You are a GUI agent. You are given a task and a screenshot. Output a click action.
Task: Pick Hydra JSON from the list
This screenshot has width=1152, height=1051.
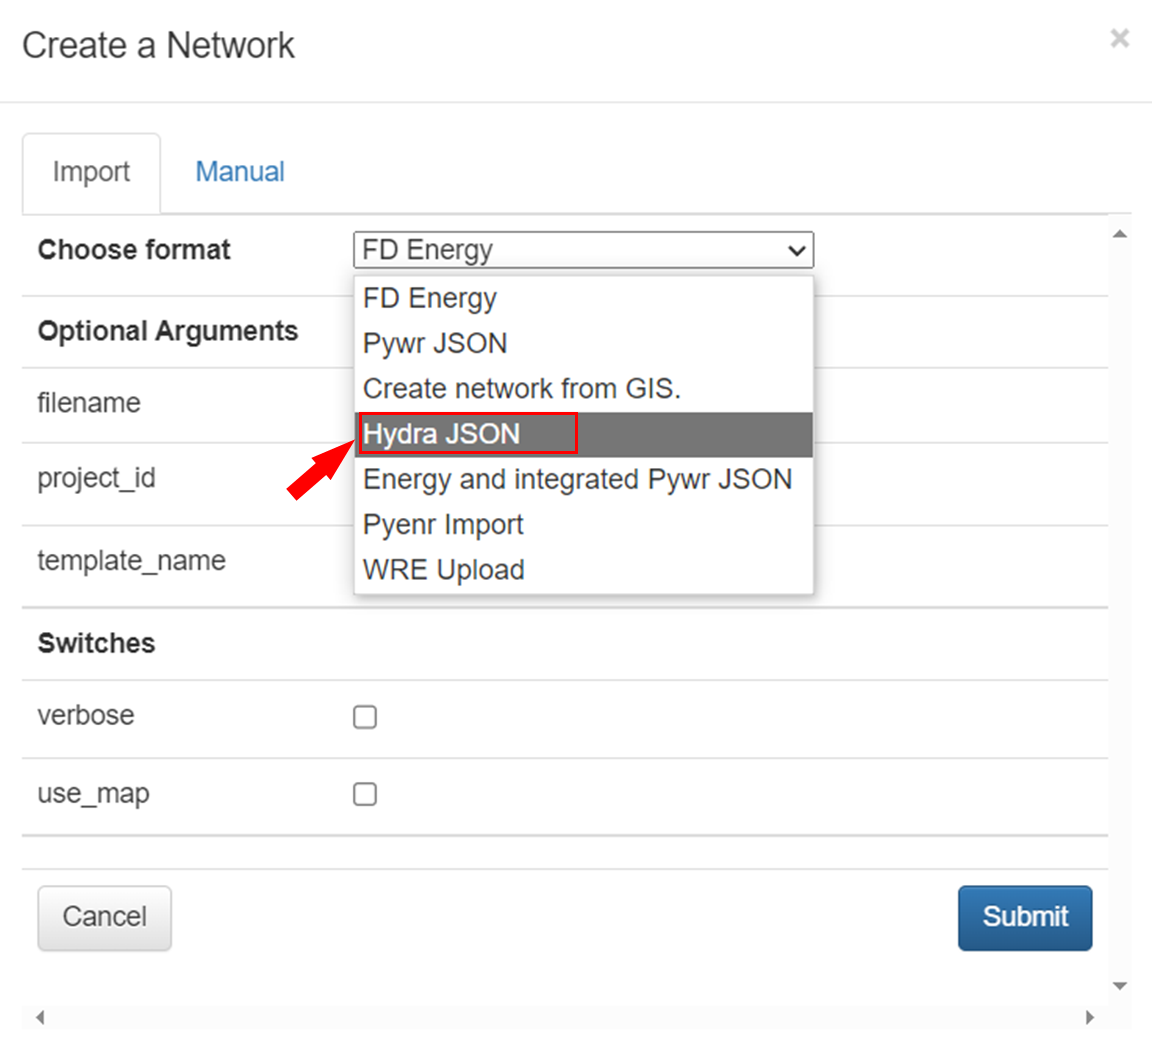pos(442,434)
